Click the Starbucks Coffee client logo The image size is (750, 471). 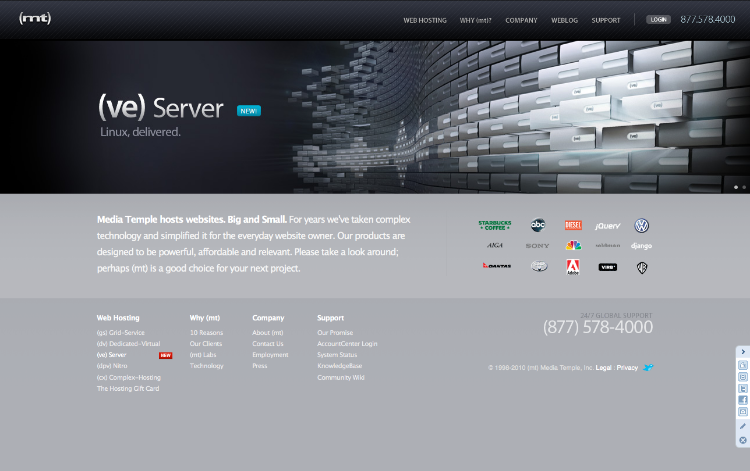[495, 225]
